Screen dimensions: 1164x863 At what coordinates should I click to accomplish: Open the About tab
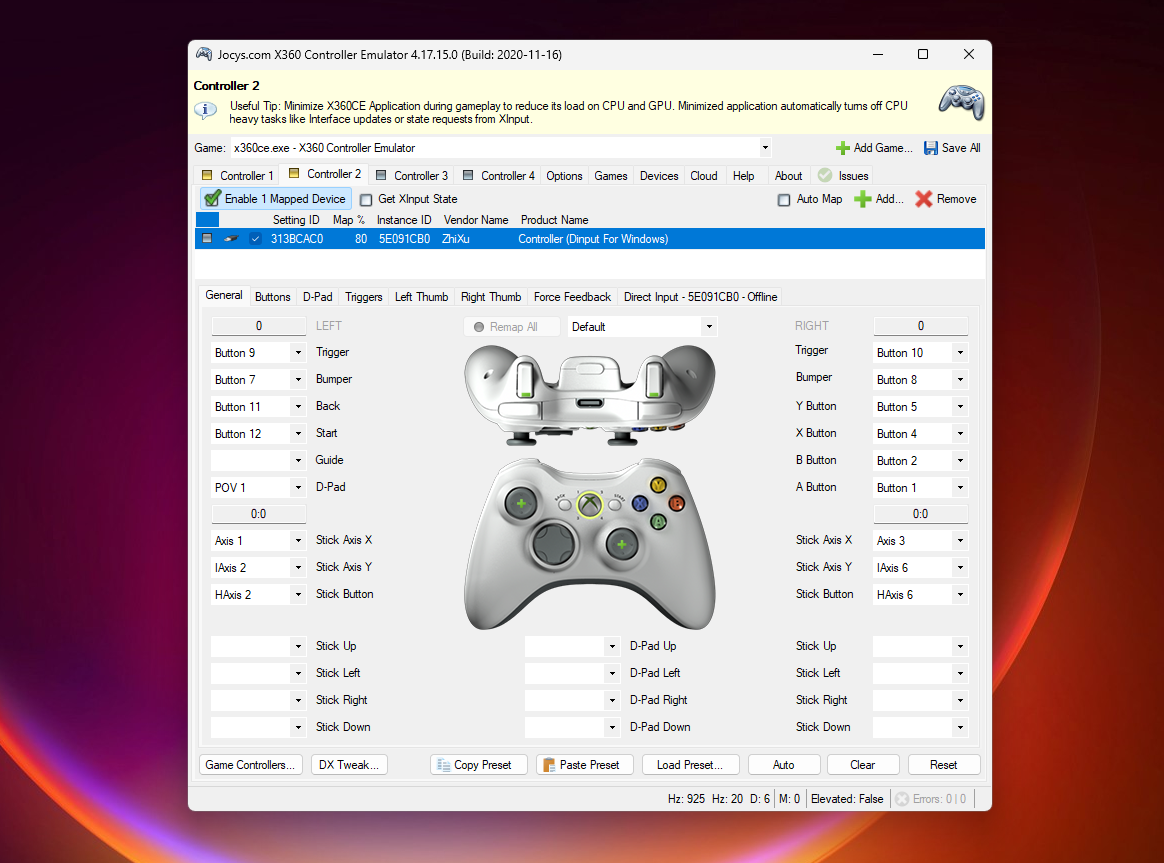click(788, 176)
